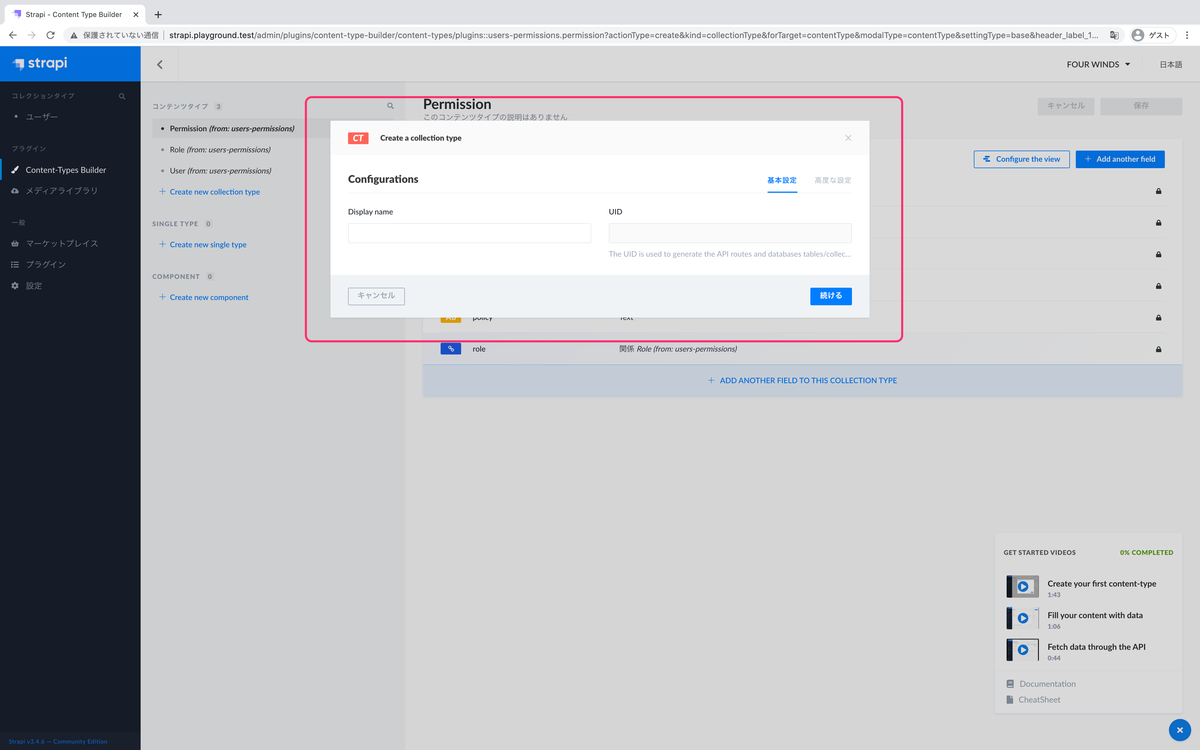1200x750 pixels.
Task: Click the Permission page title
Action: pyautogui.click(x=457, y=104)
